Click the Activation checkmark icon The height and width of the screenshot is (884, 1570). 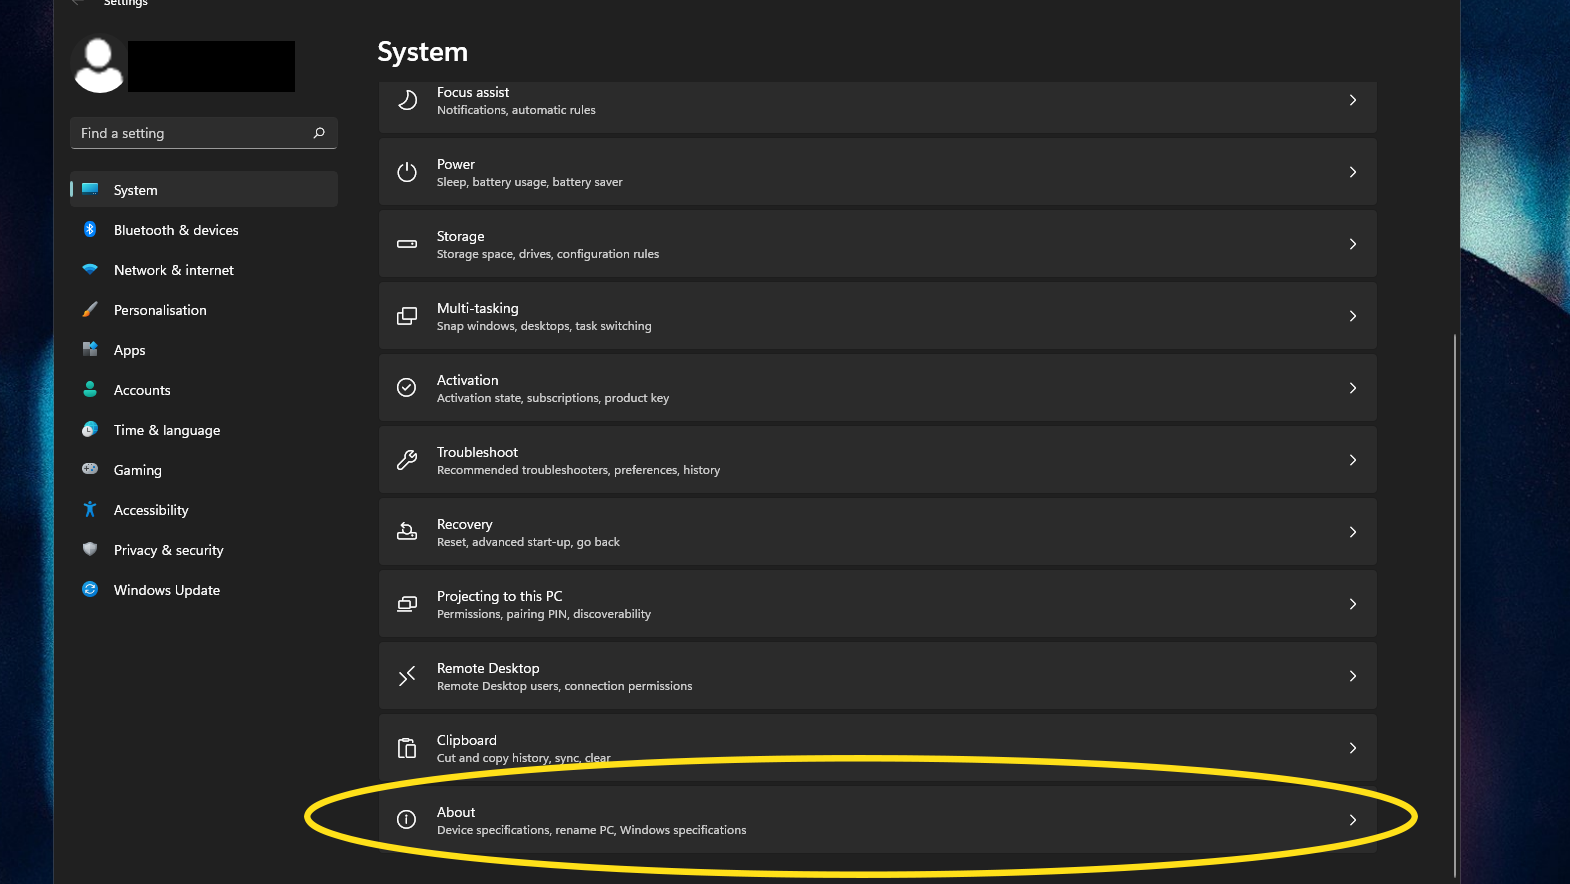pyautogui.click(x=407, y=388)
